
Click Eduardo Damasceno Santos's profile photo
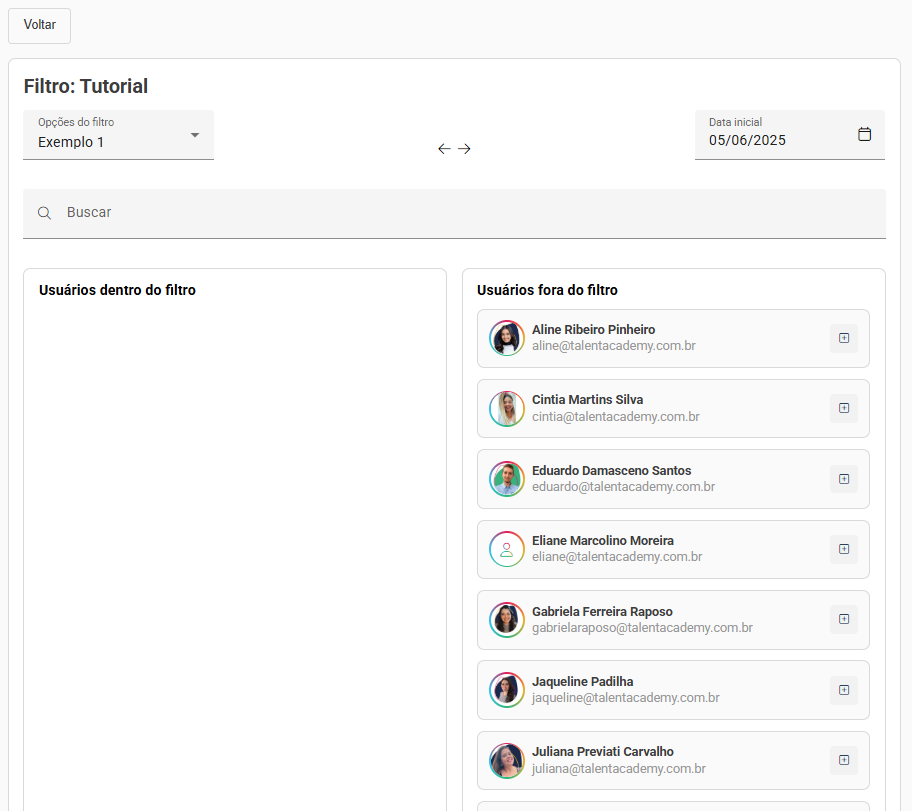(507, 479)
